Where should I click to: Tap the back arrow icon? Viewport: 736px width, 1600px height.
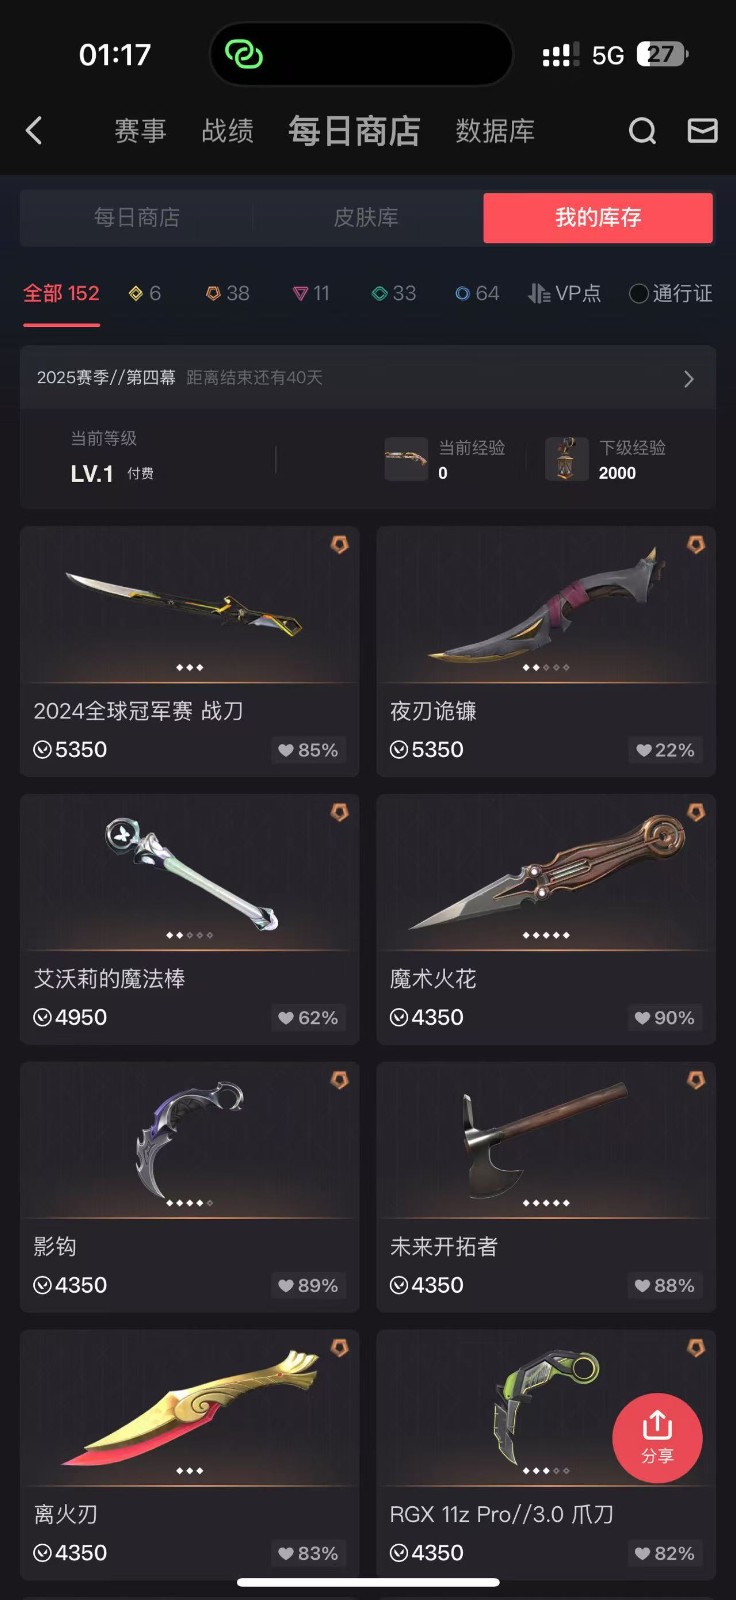click(x=34, y=131)
